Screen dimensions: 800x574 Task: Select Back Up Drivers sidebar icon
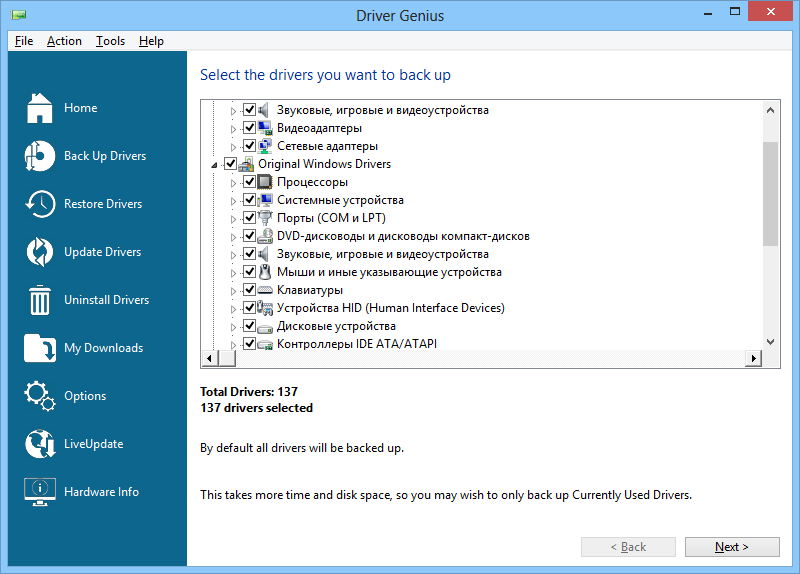tap(39, 156)
